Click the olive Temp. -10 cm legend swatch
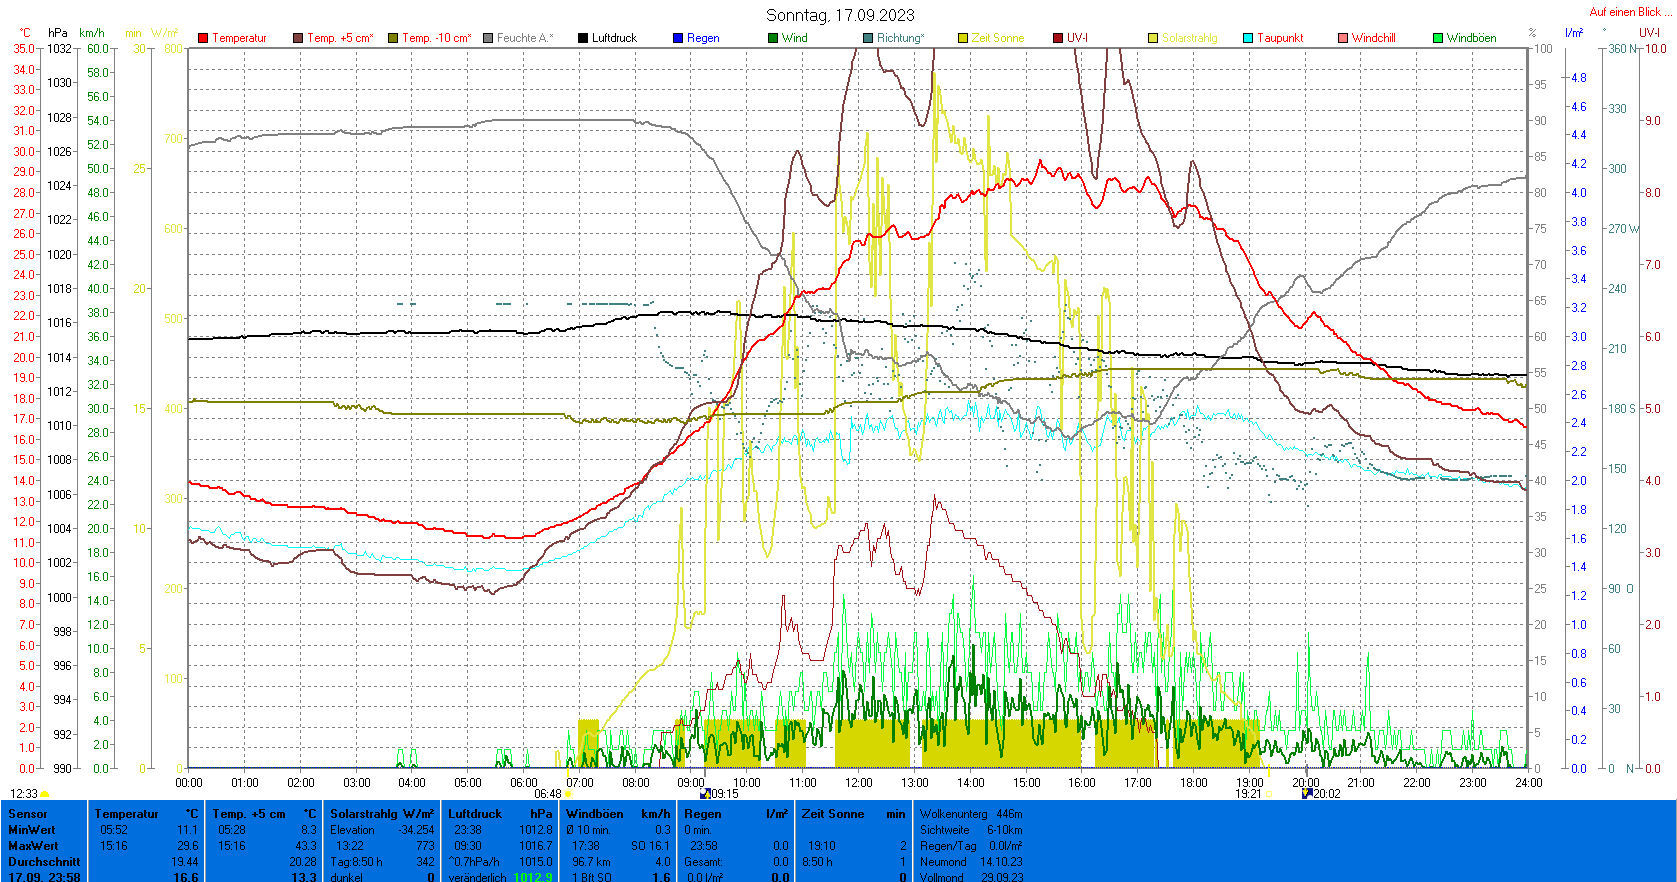 [x=393, y=38]
